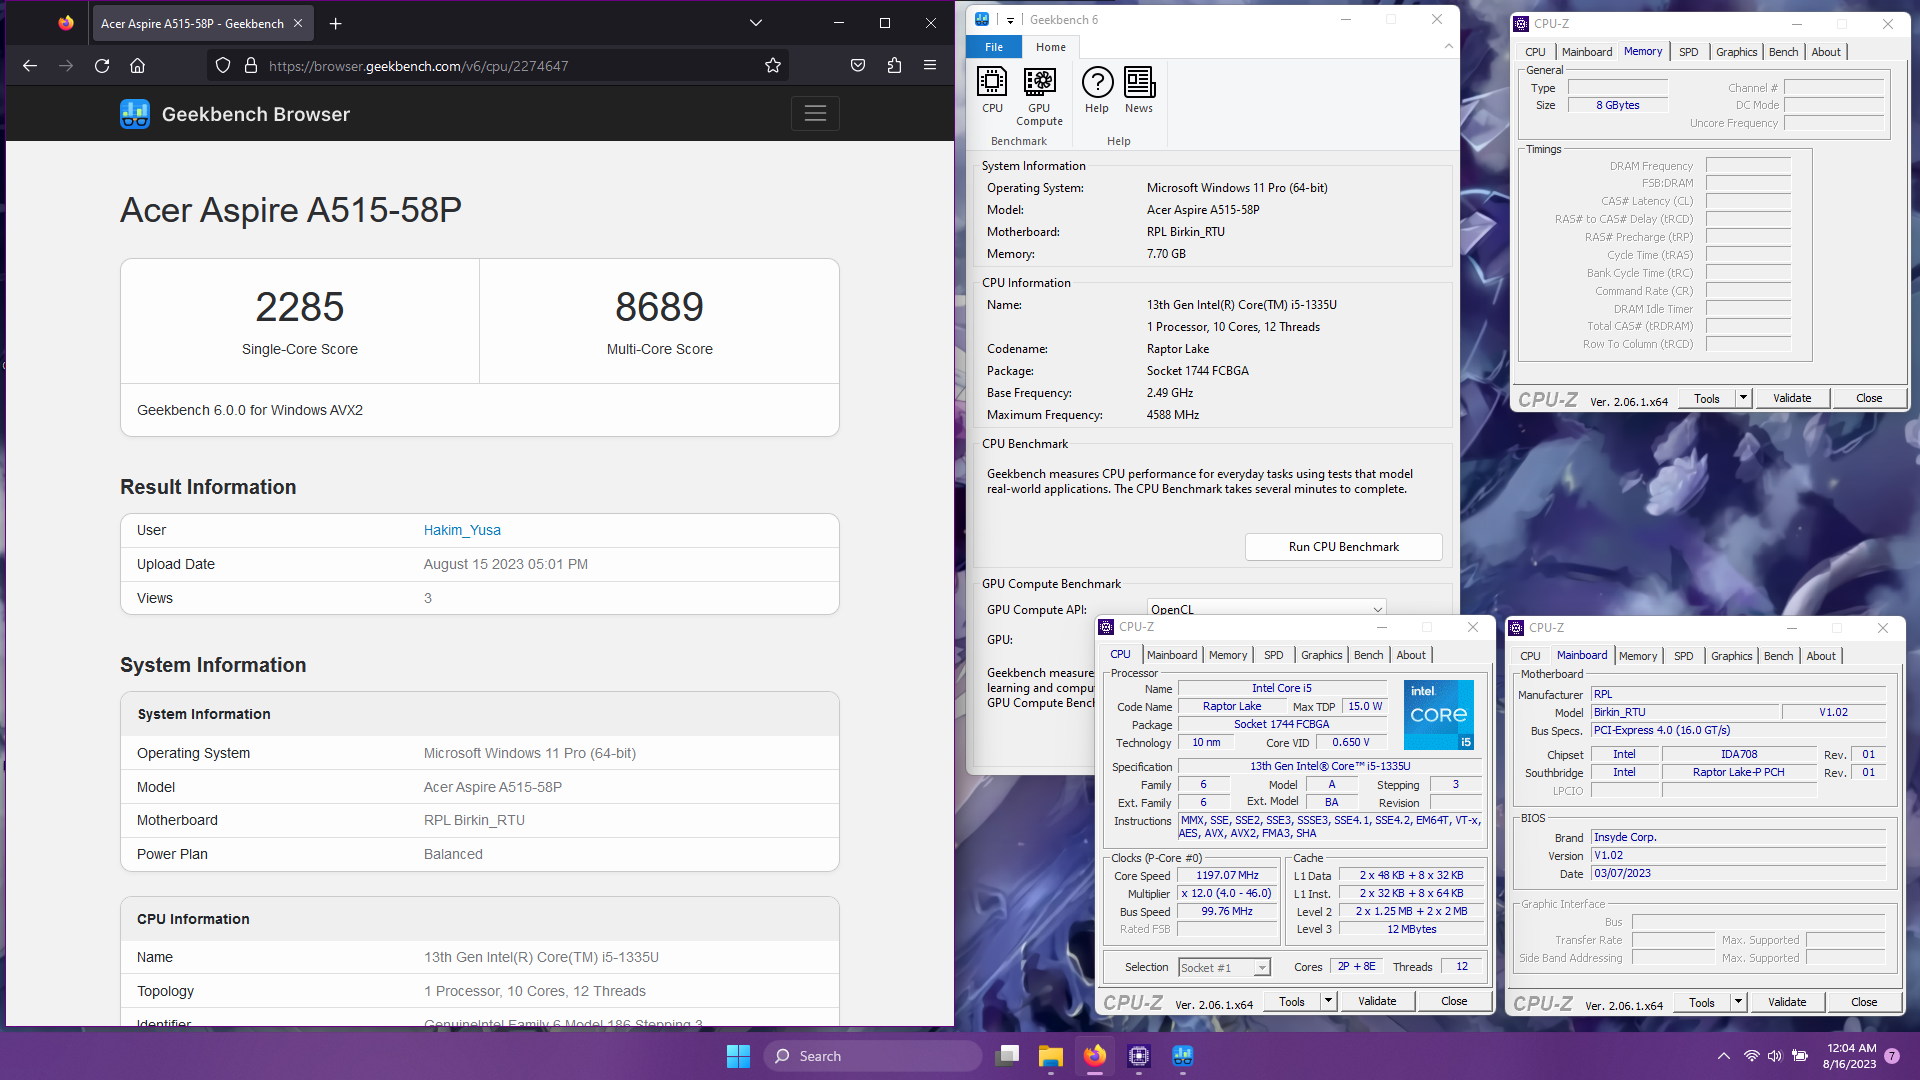Click Validate in the CPU-Z Memory window
1920x1080 pixels.
pyautogui.click(x=1791, y=398)
